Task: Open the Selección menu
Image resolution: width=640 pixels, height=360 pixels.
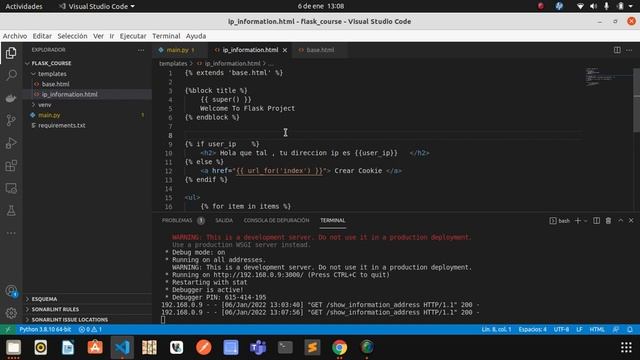Action: [72, 36]
